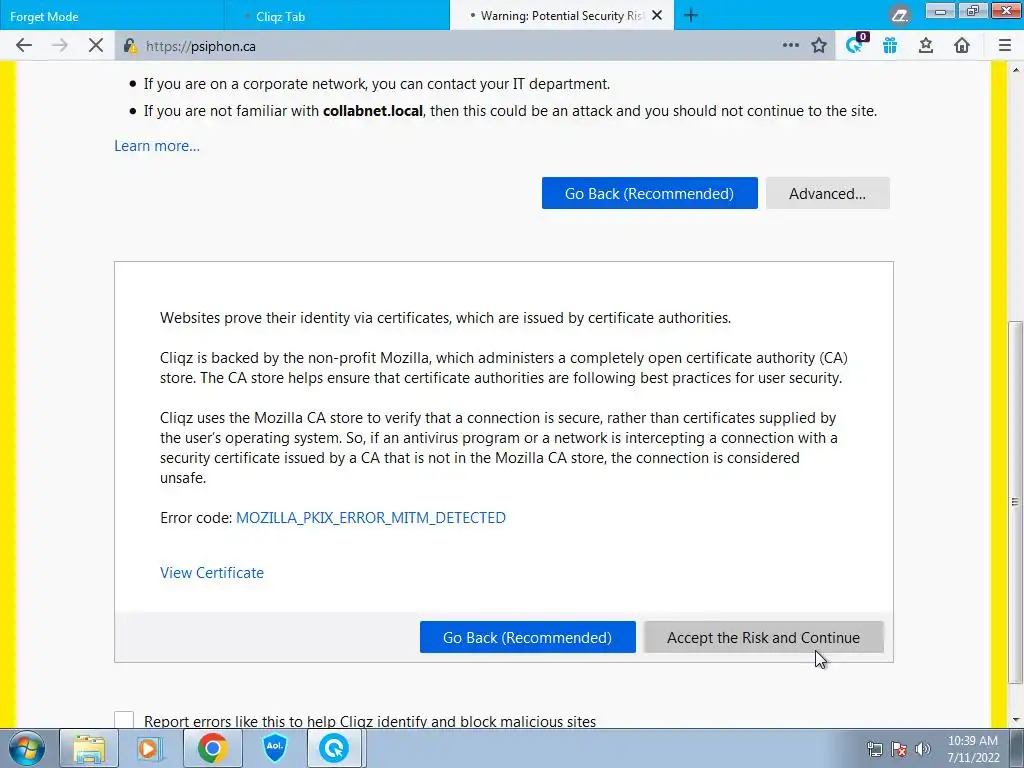The image size is (1024, 768).
Task: Open page actions three-dot menu
Action: (x=790, y=45)
